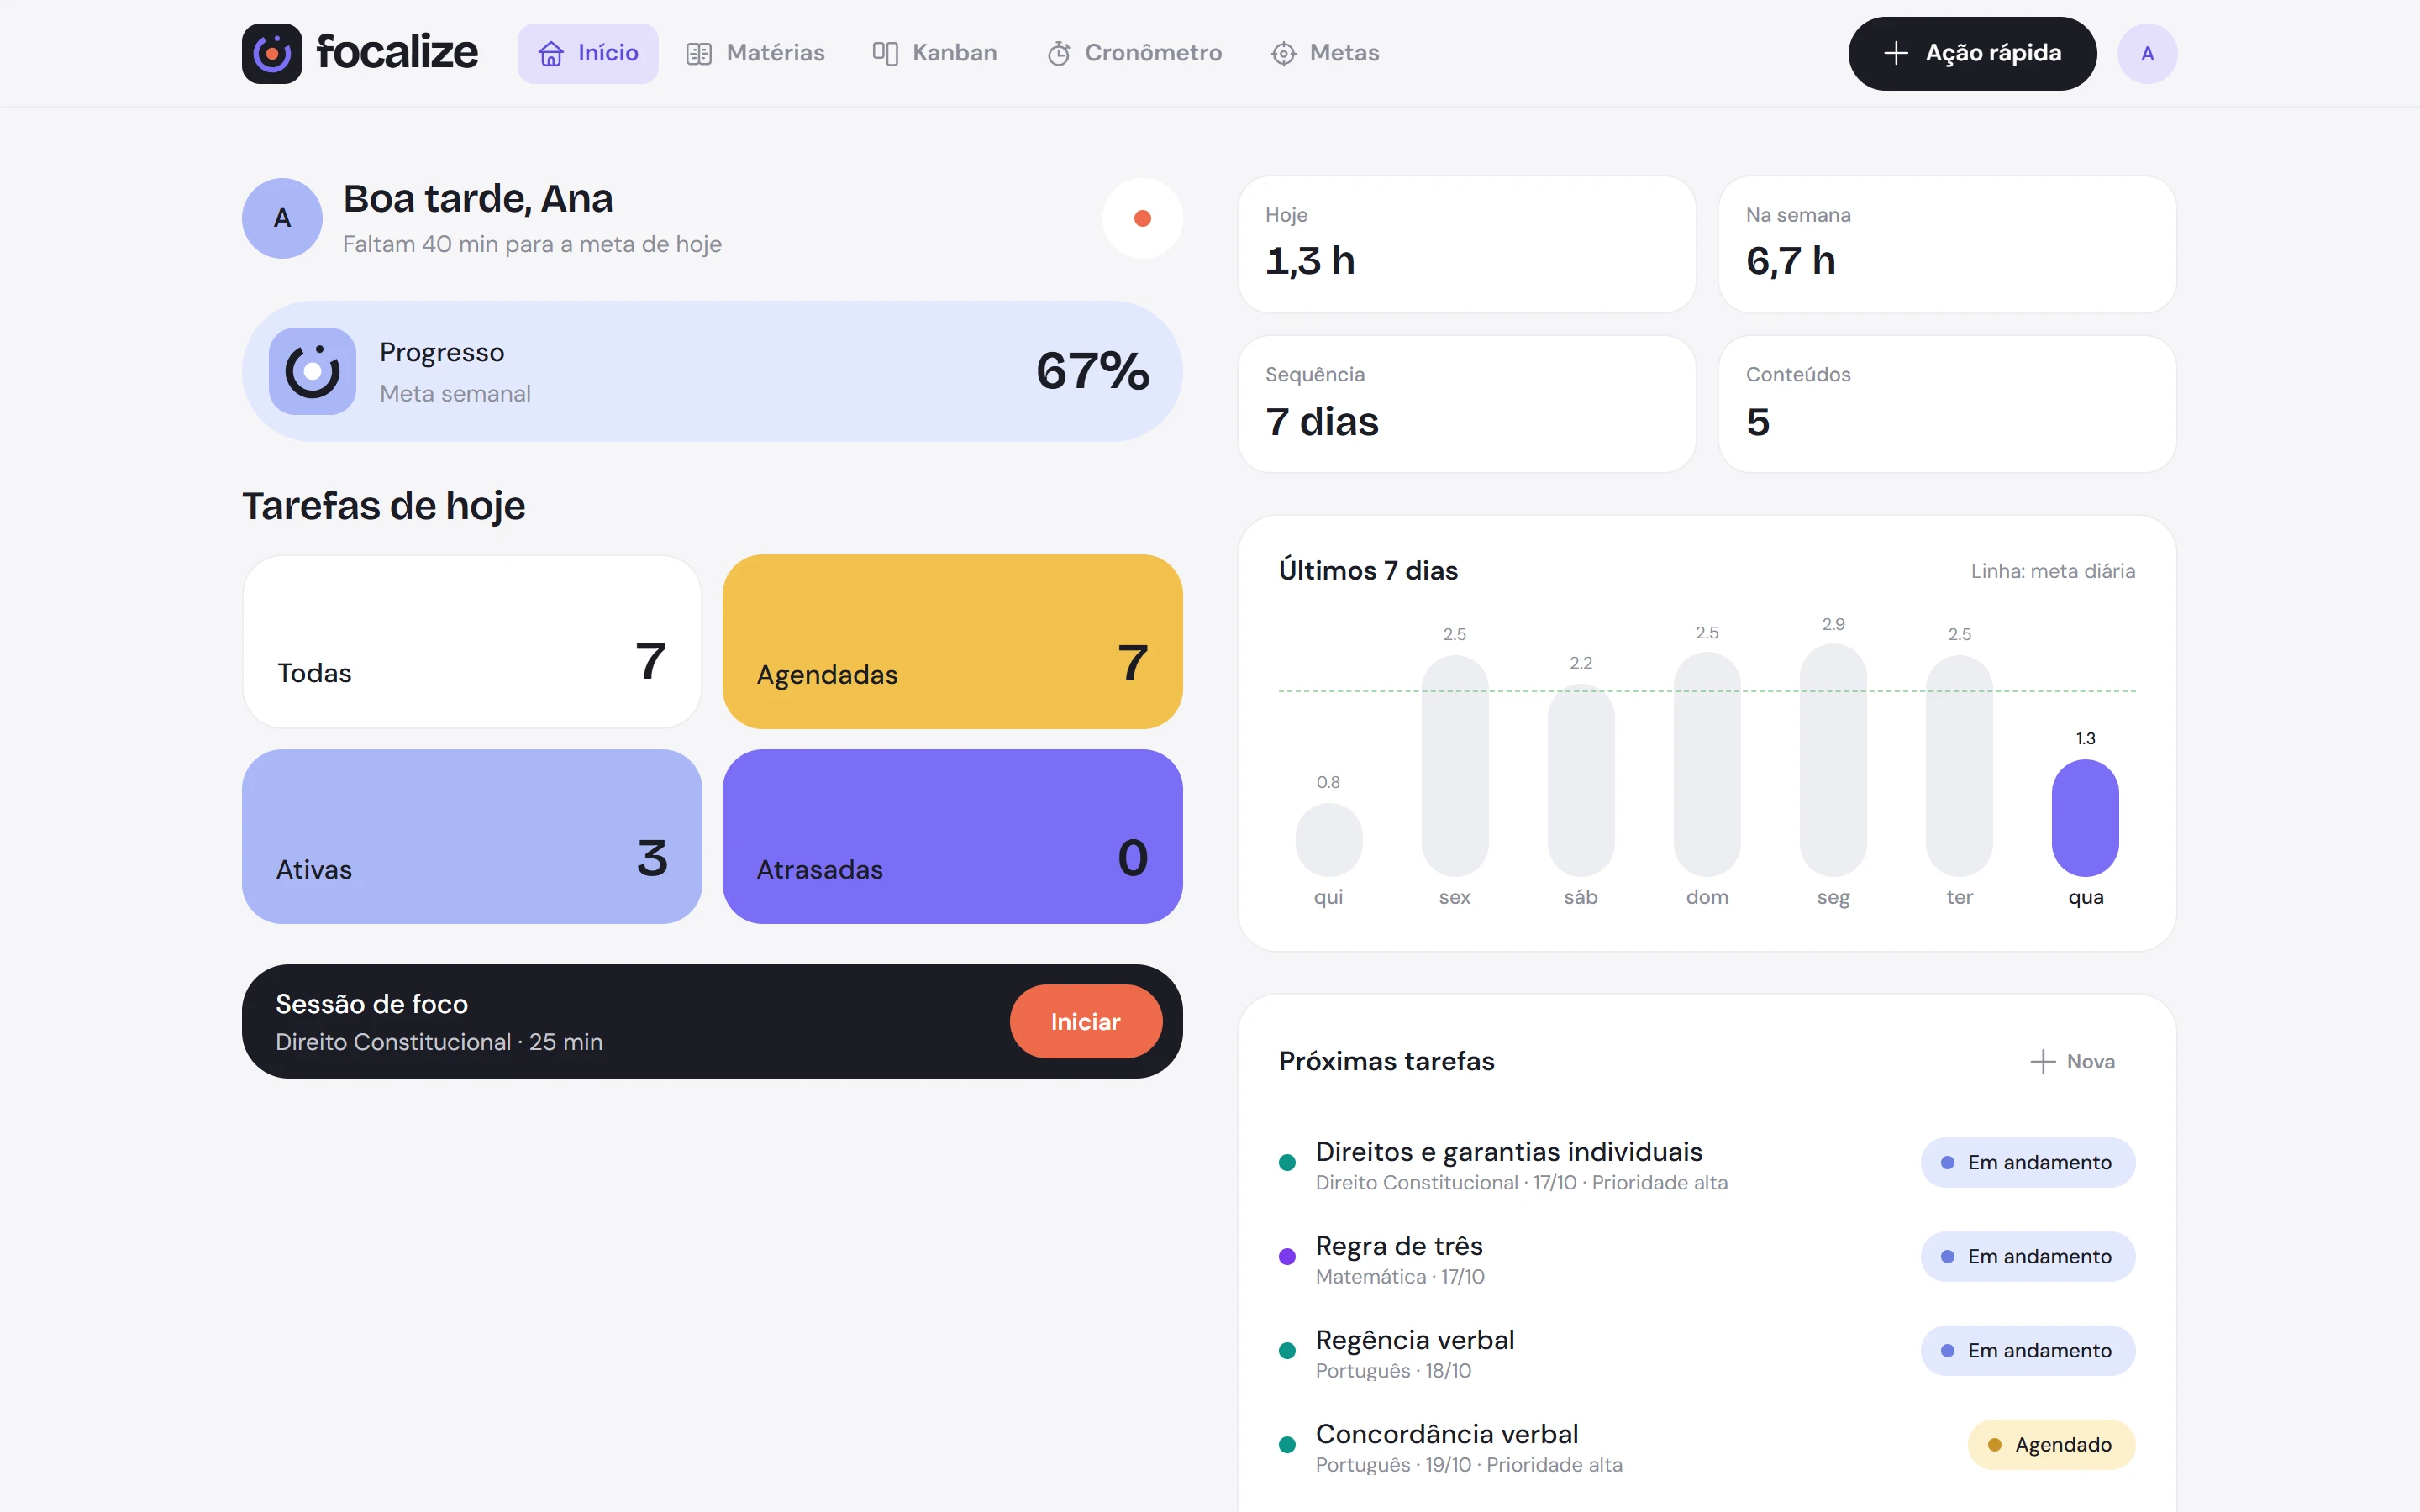Screen dimensions: 2420x1512
Task: Click the red dot notification button
Action: pyautogui.click(x=1142, y=218)
